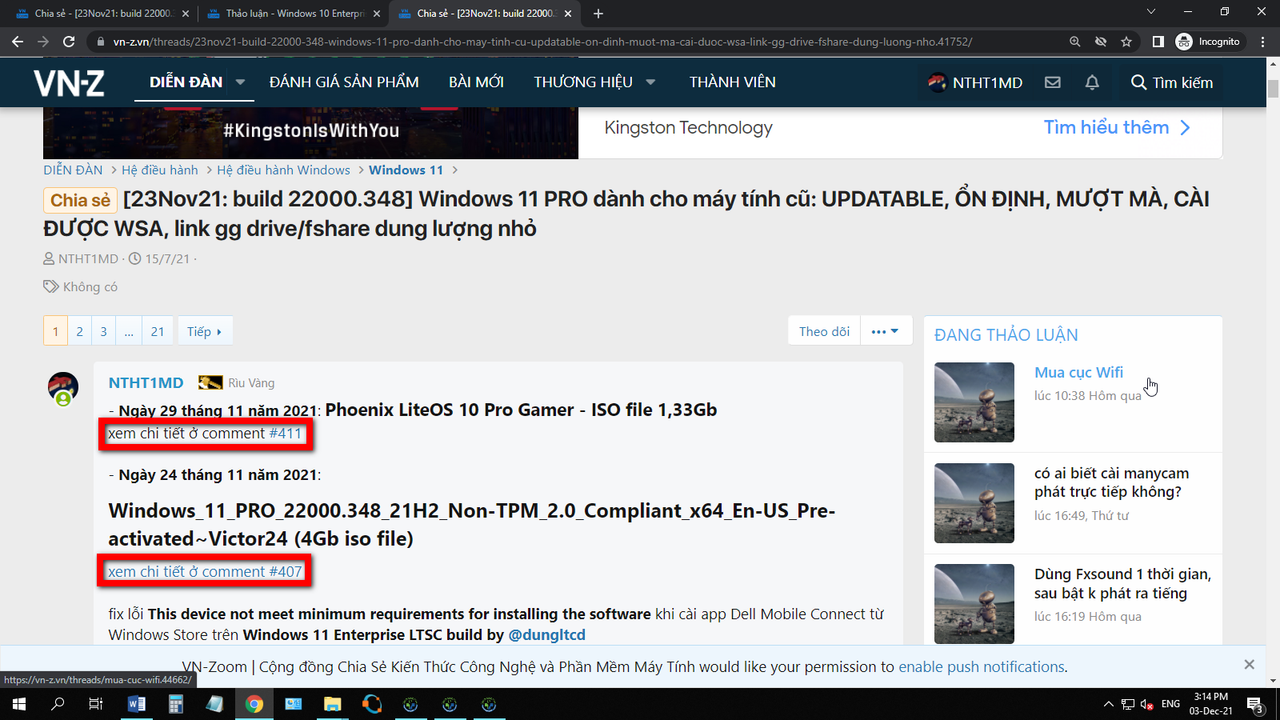Open Task View on the taskbar
The height and width of the screenshot is (720, 1280).
point(96,705)
